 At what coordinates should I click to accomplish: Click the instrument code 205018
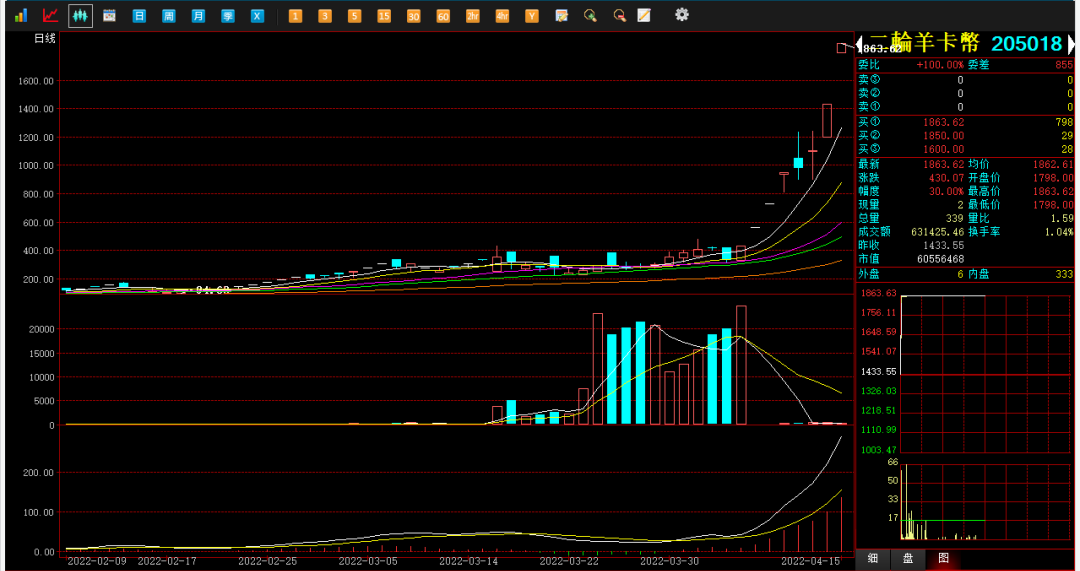(1026, 44)
